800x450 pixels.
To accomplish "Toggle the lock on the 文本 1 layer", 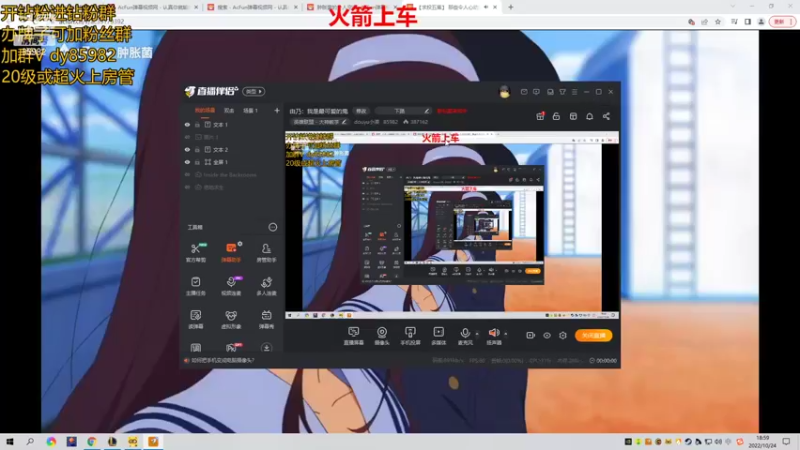I will coord(197,124).
